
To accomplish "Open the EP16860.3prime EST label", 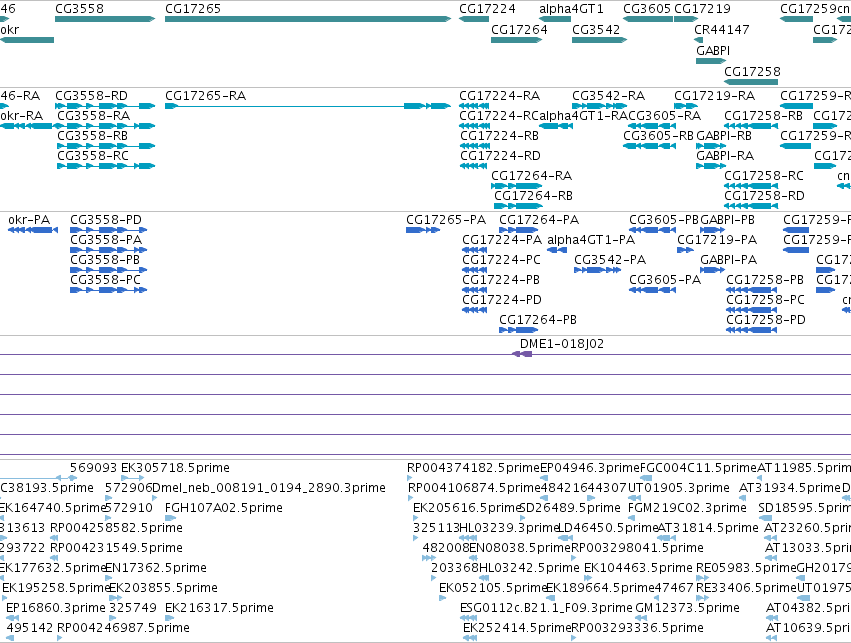I will [56, 608].
